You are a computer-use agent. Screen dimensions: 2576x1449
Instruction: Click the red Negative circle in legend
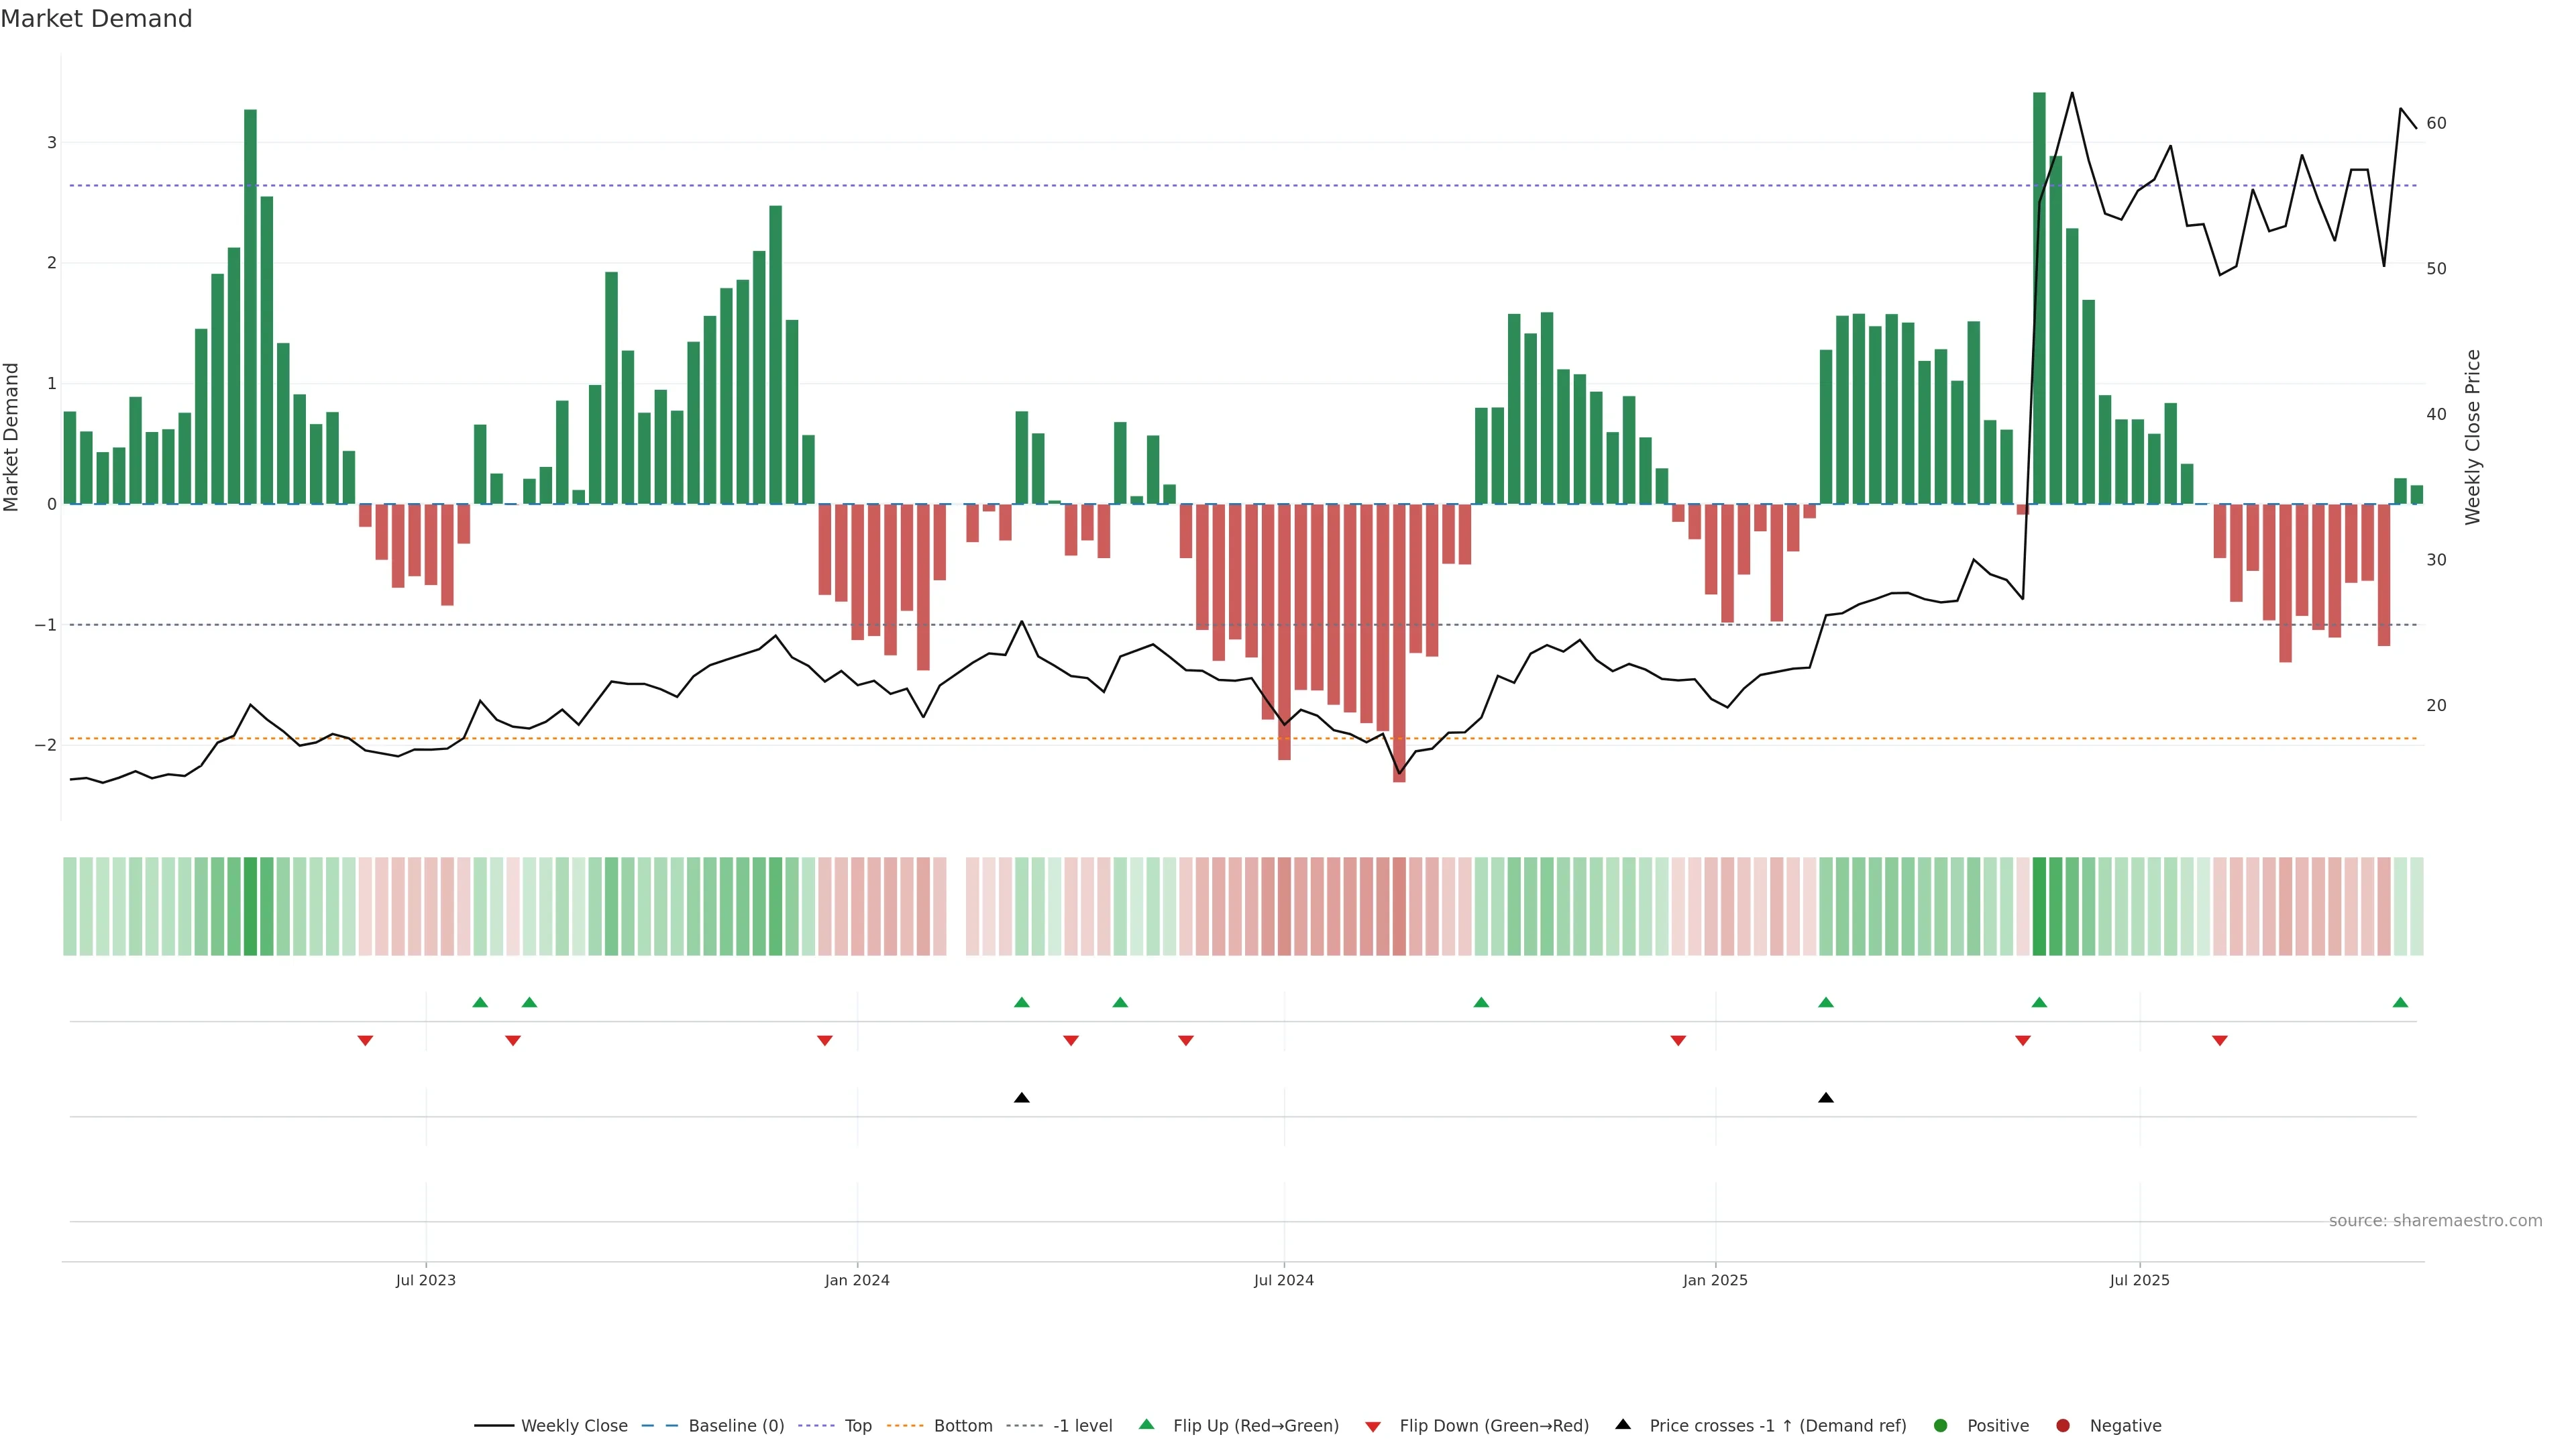pyautogui.click(x=2063, y=1426)
